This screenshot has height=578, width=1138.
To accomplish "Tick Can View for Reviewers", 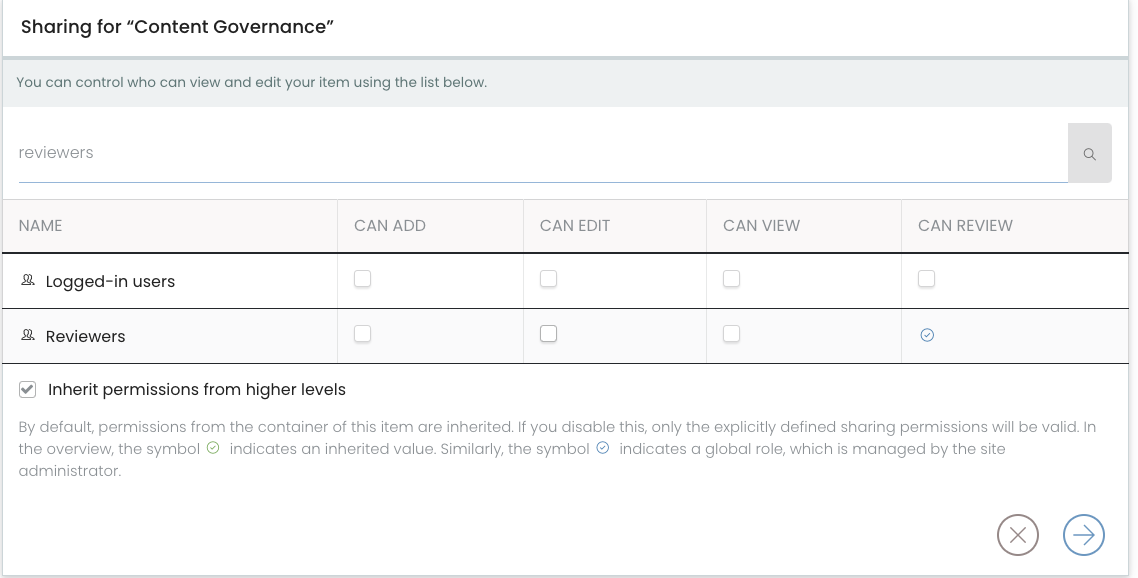I will click(732, 333).
